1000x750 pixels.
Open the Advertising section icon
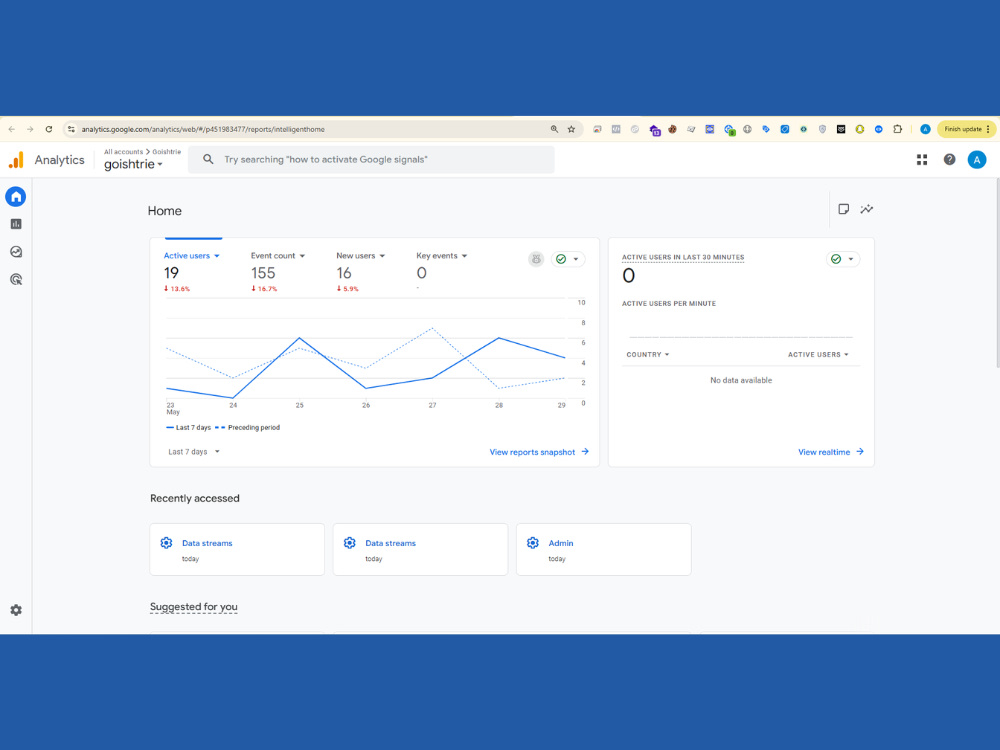point(16,279)
